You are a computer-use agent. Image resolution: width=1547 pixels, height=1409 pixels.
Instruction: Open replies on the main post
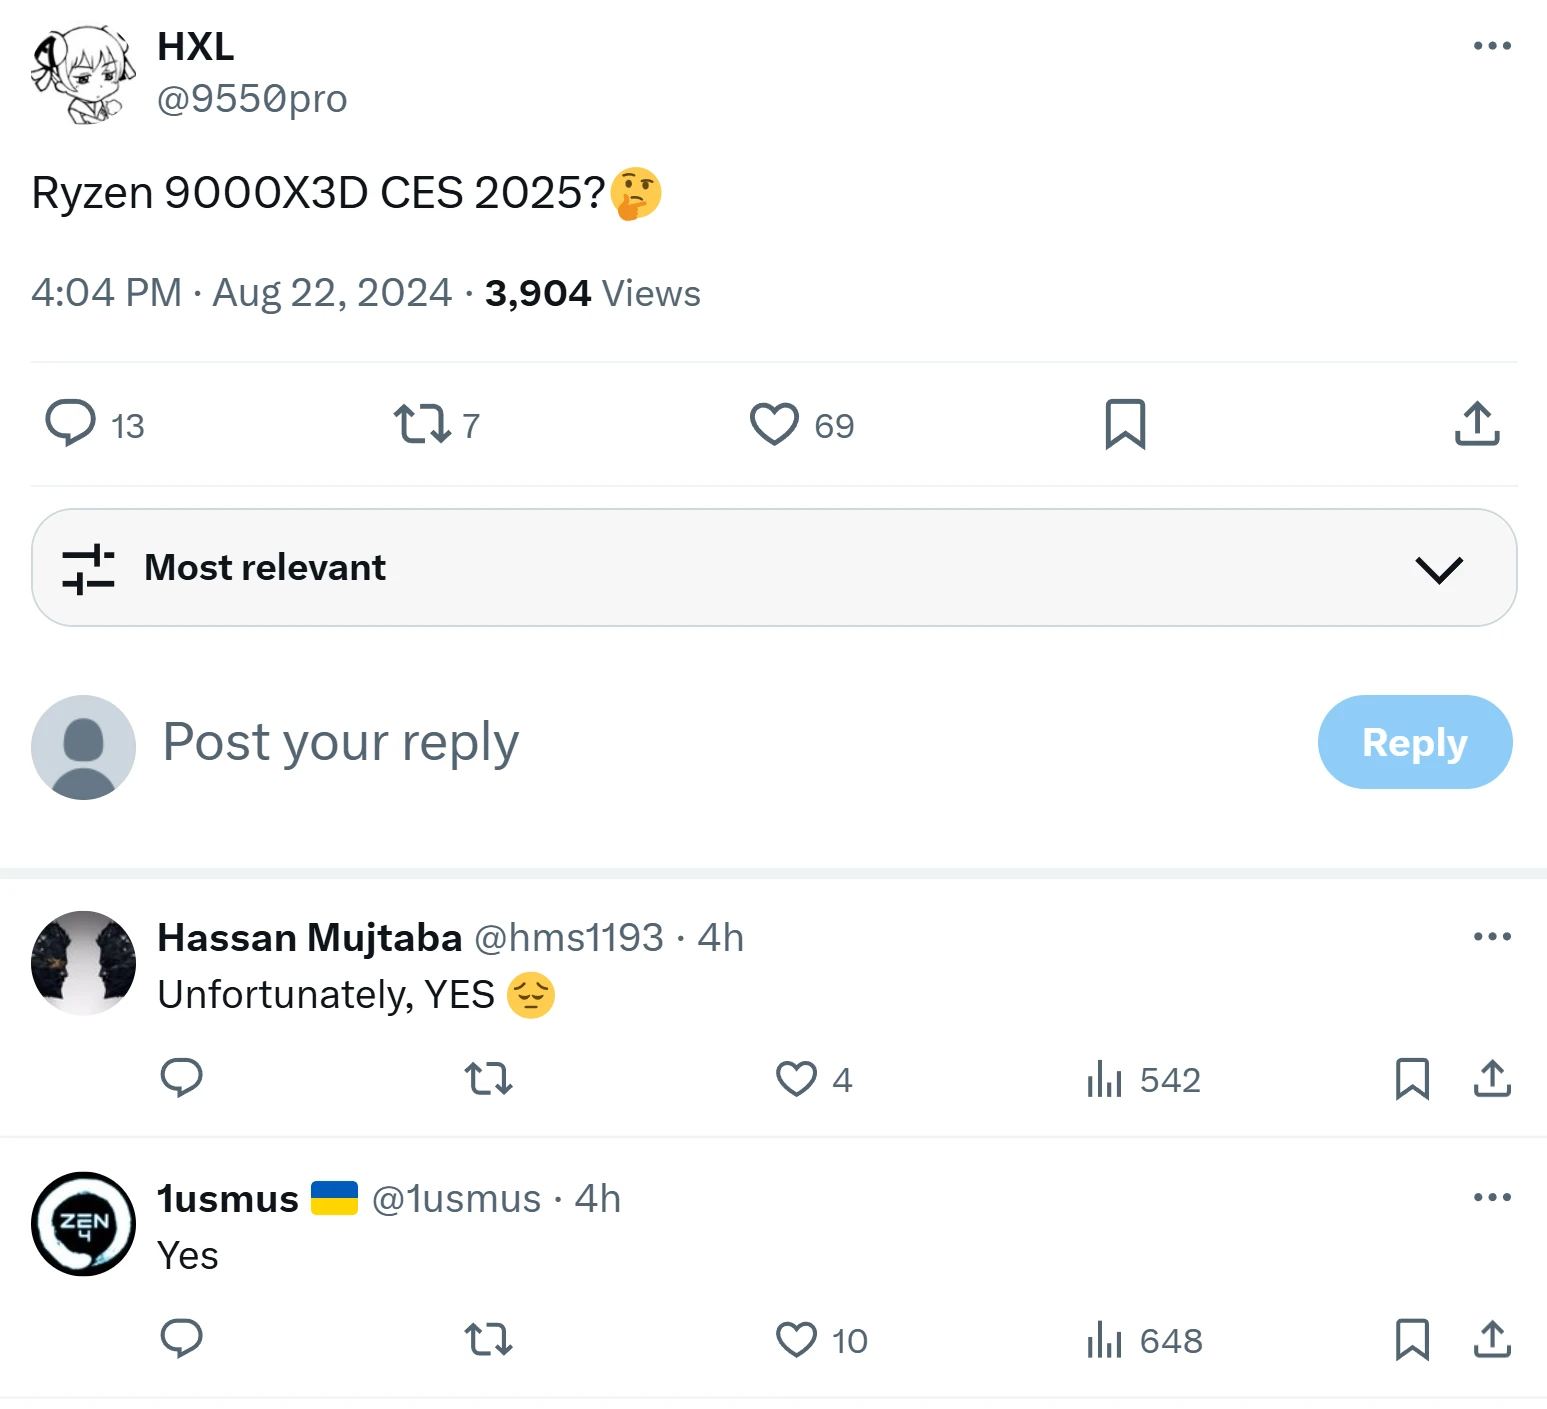pyautogui.click(x=71, y=424)
